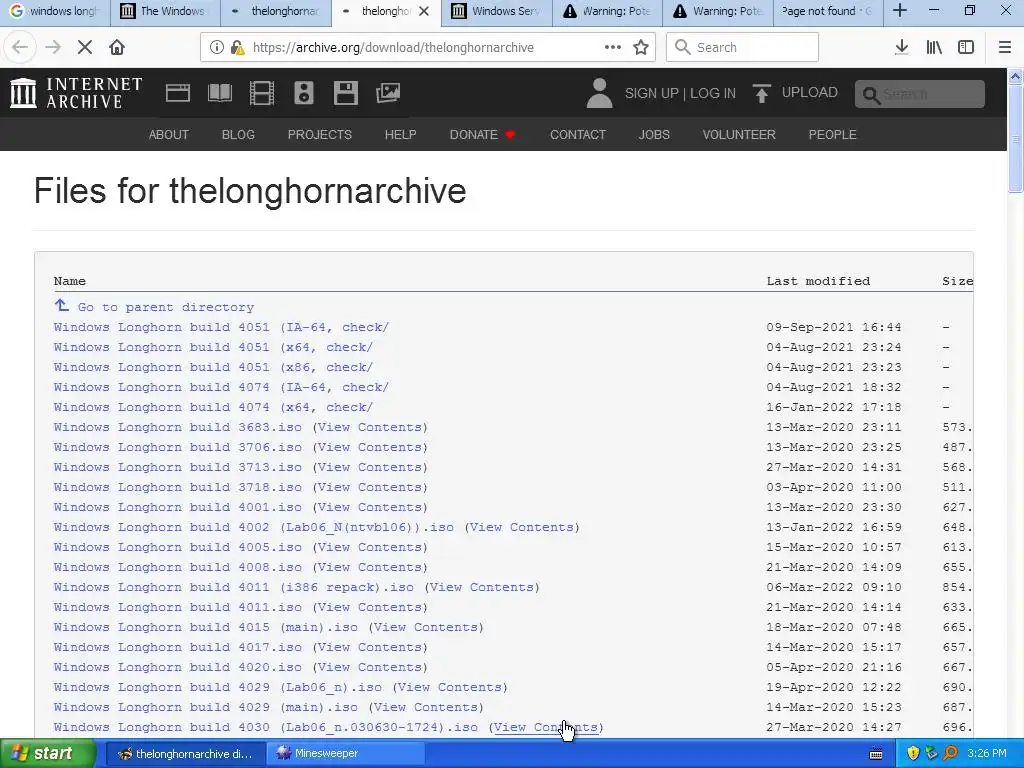Screen dimensions: 1024x768
Task: Open the HELP nav item
Action: click(400, 135)
